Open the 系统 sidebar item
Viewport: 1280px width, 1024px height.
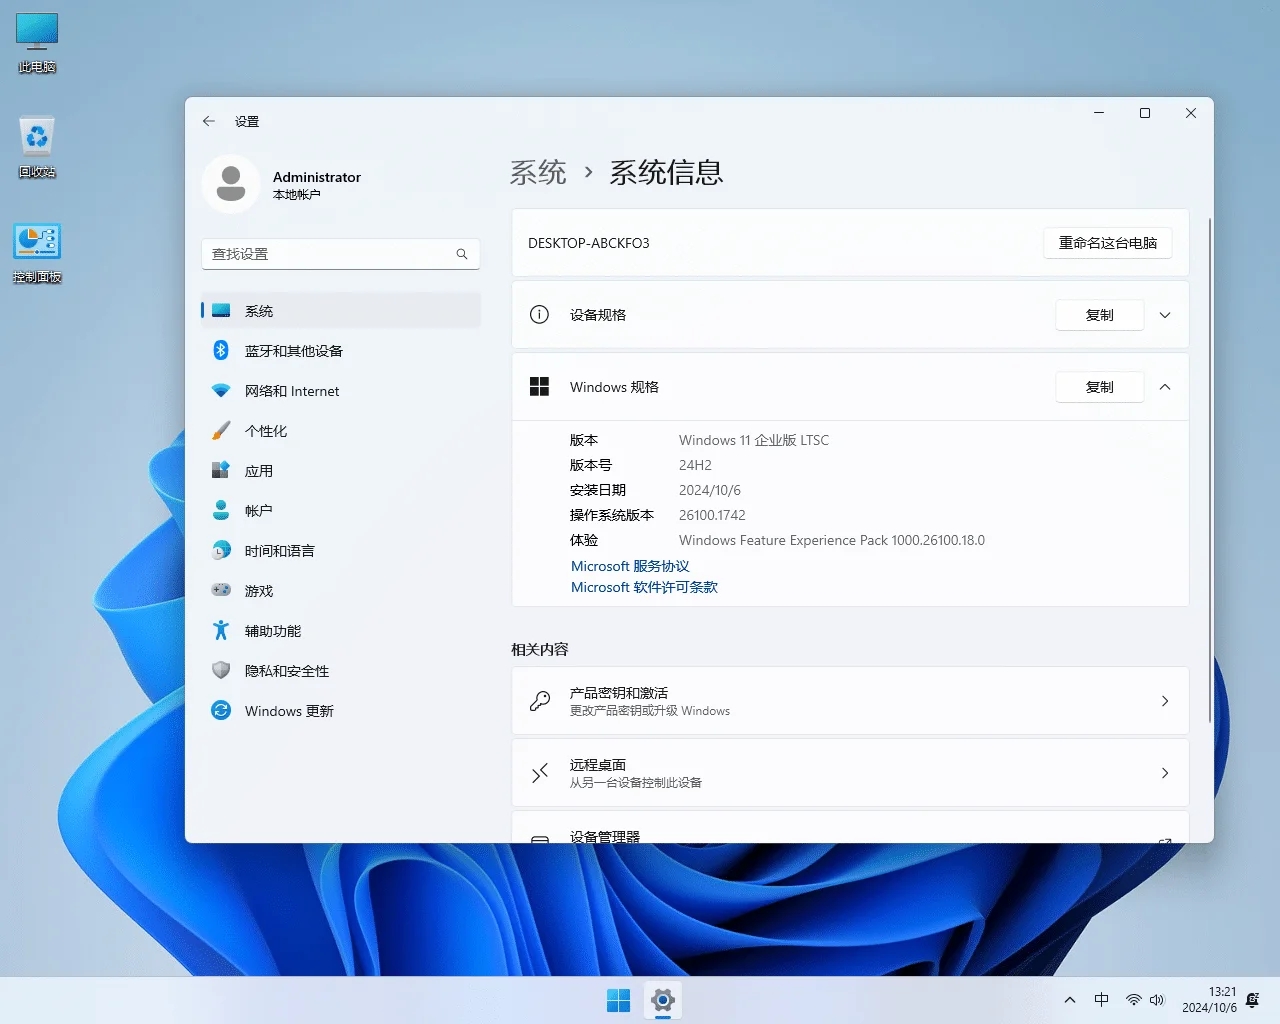coord(341,310)
